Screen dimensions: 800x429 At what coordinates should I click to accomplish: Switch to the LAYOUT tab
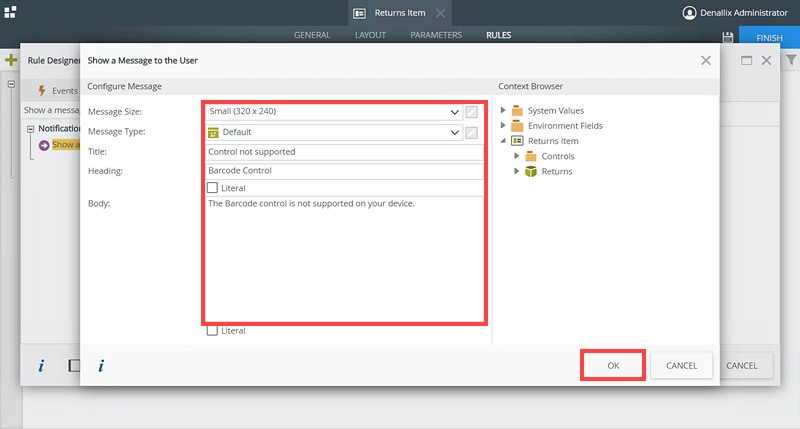(x=370, y=35)
